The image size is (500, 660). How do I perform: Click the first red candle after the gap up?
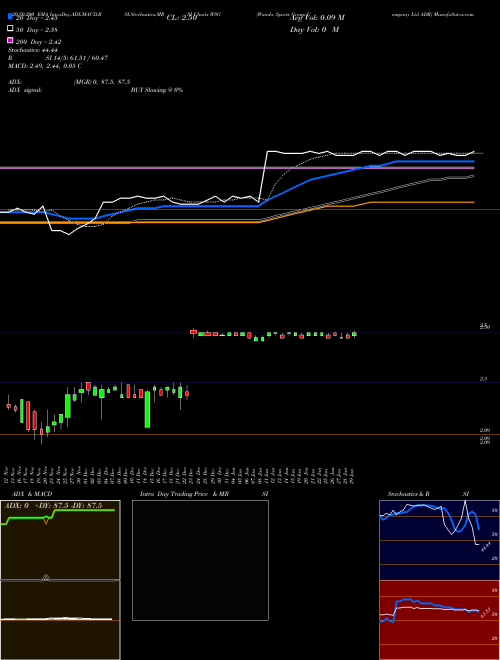coord(193,332)
